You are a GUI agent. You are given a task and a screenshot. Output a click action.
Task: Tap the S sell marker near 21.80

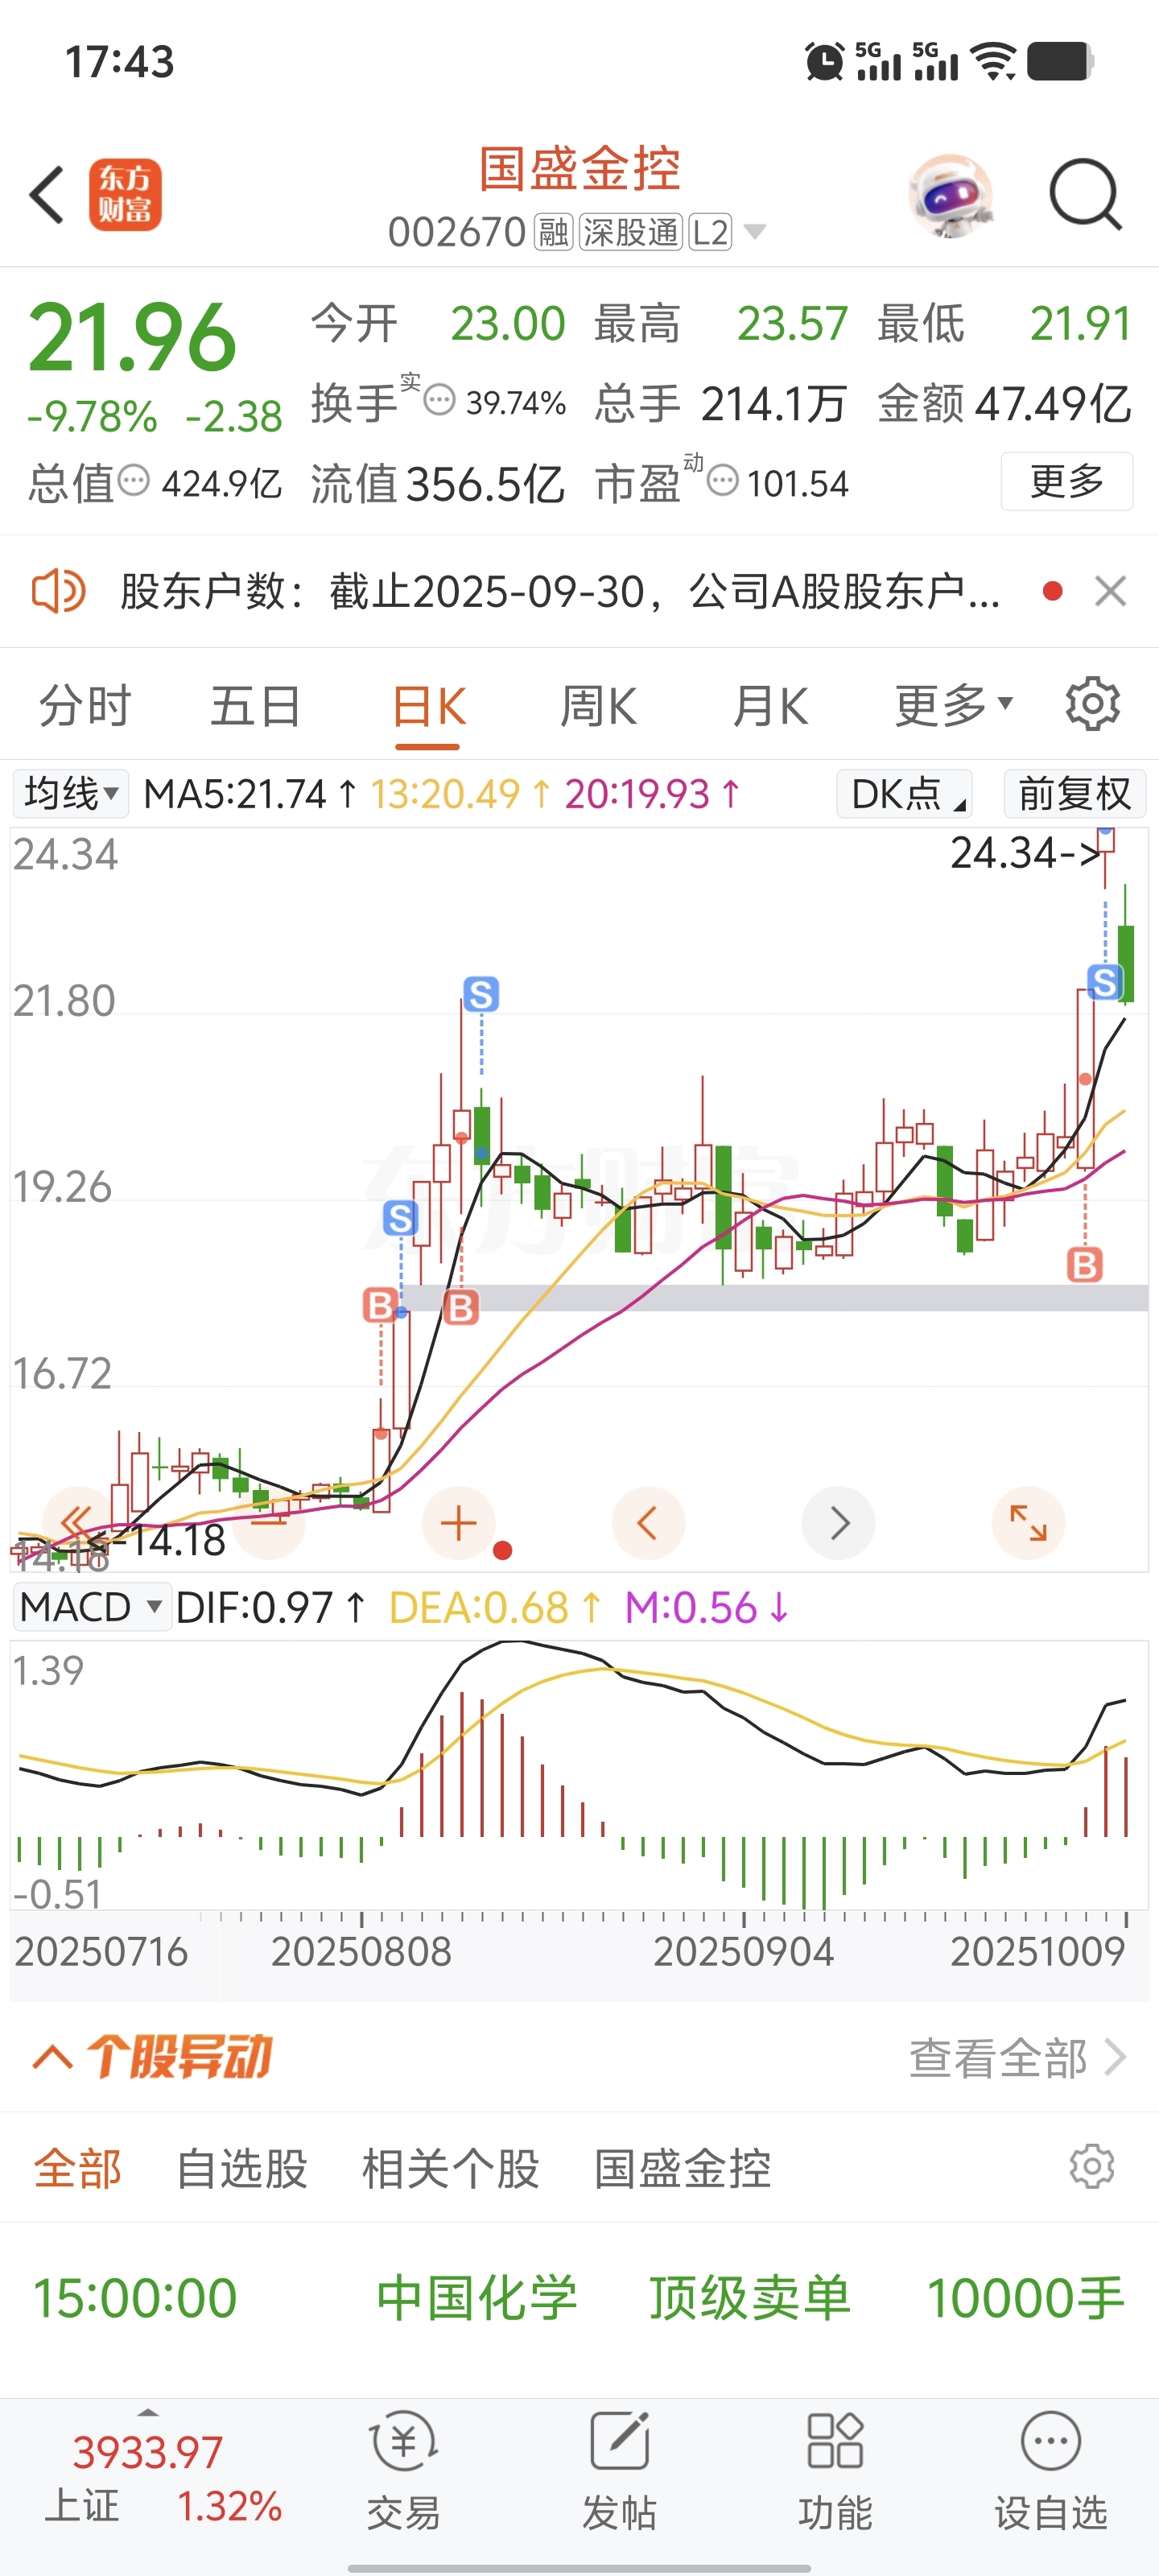(481, 994)
